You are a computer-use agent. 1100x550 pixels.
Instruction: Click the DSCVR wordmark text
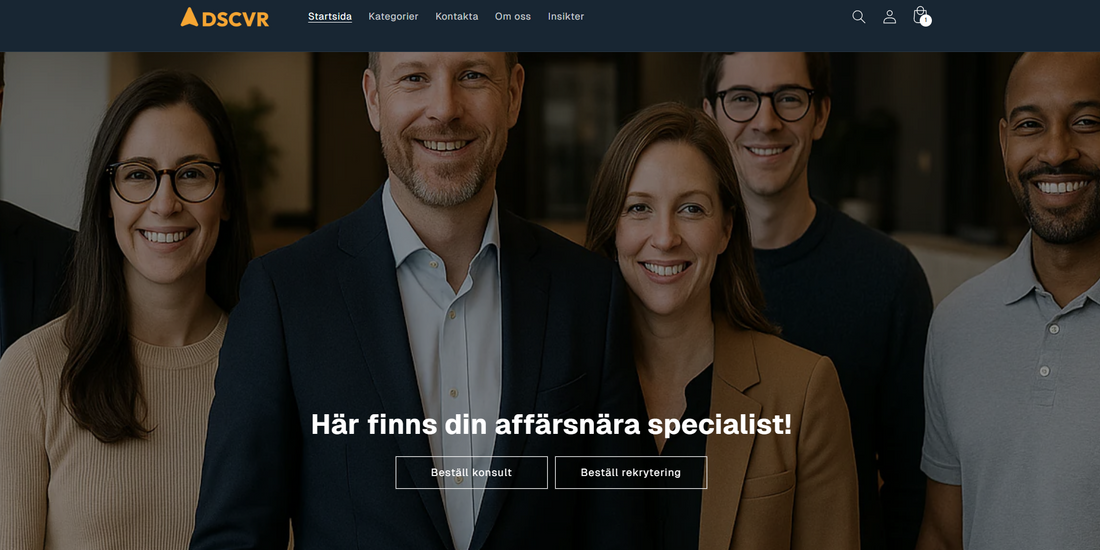(235, 20)
